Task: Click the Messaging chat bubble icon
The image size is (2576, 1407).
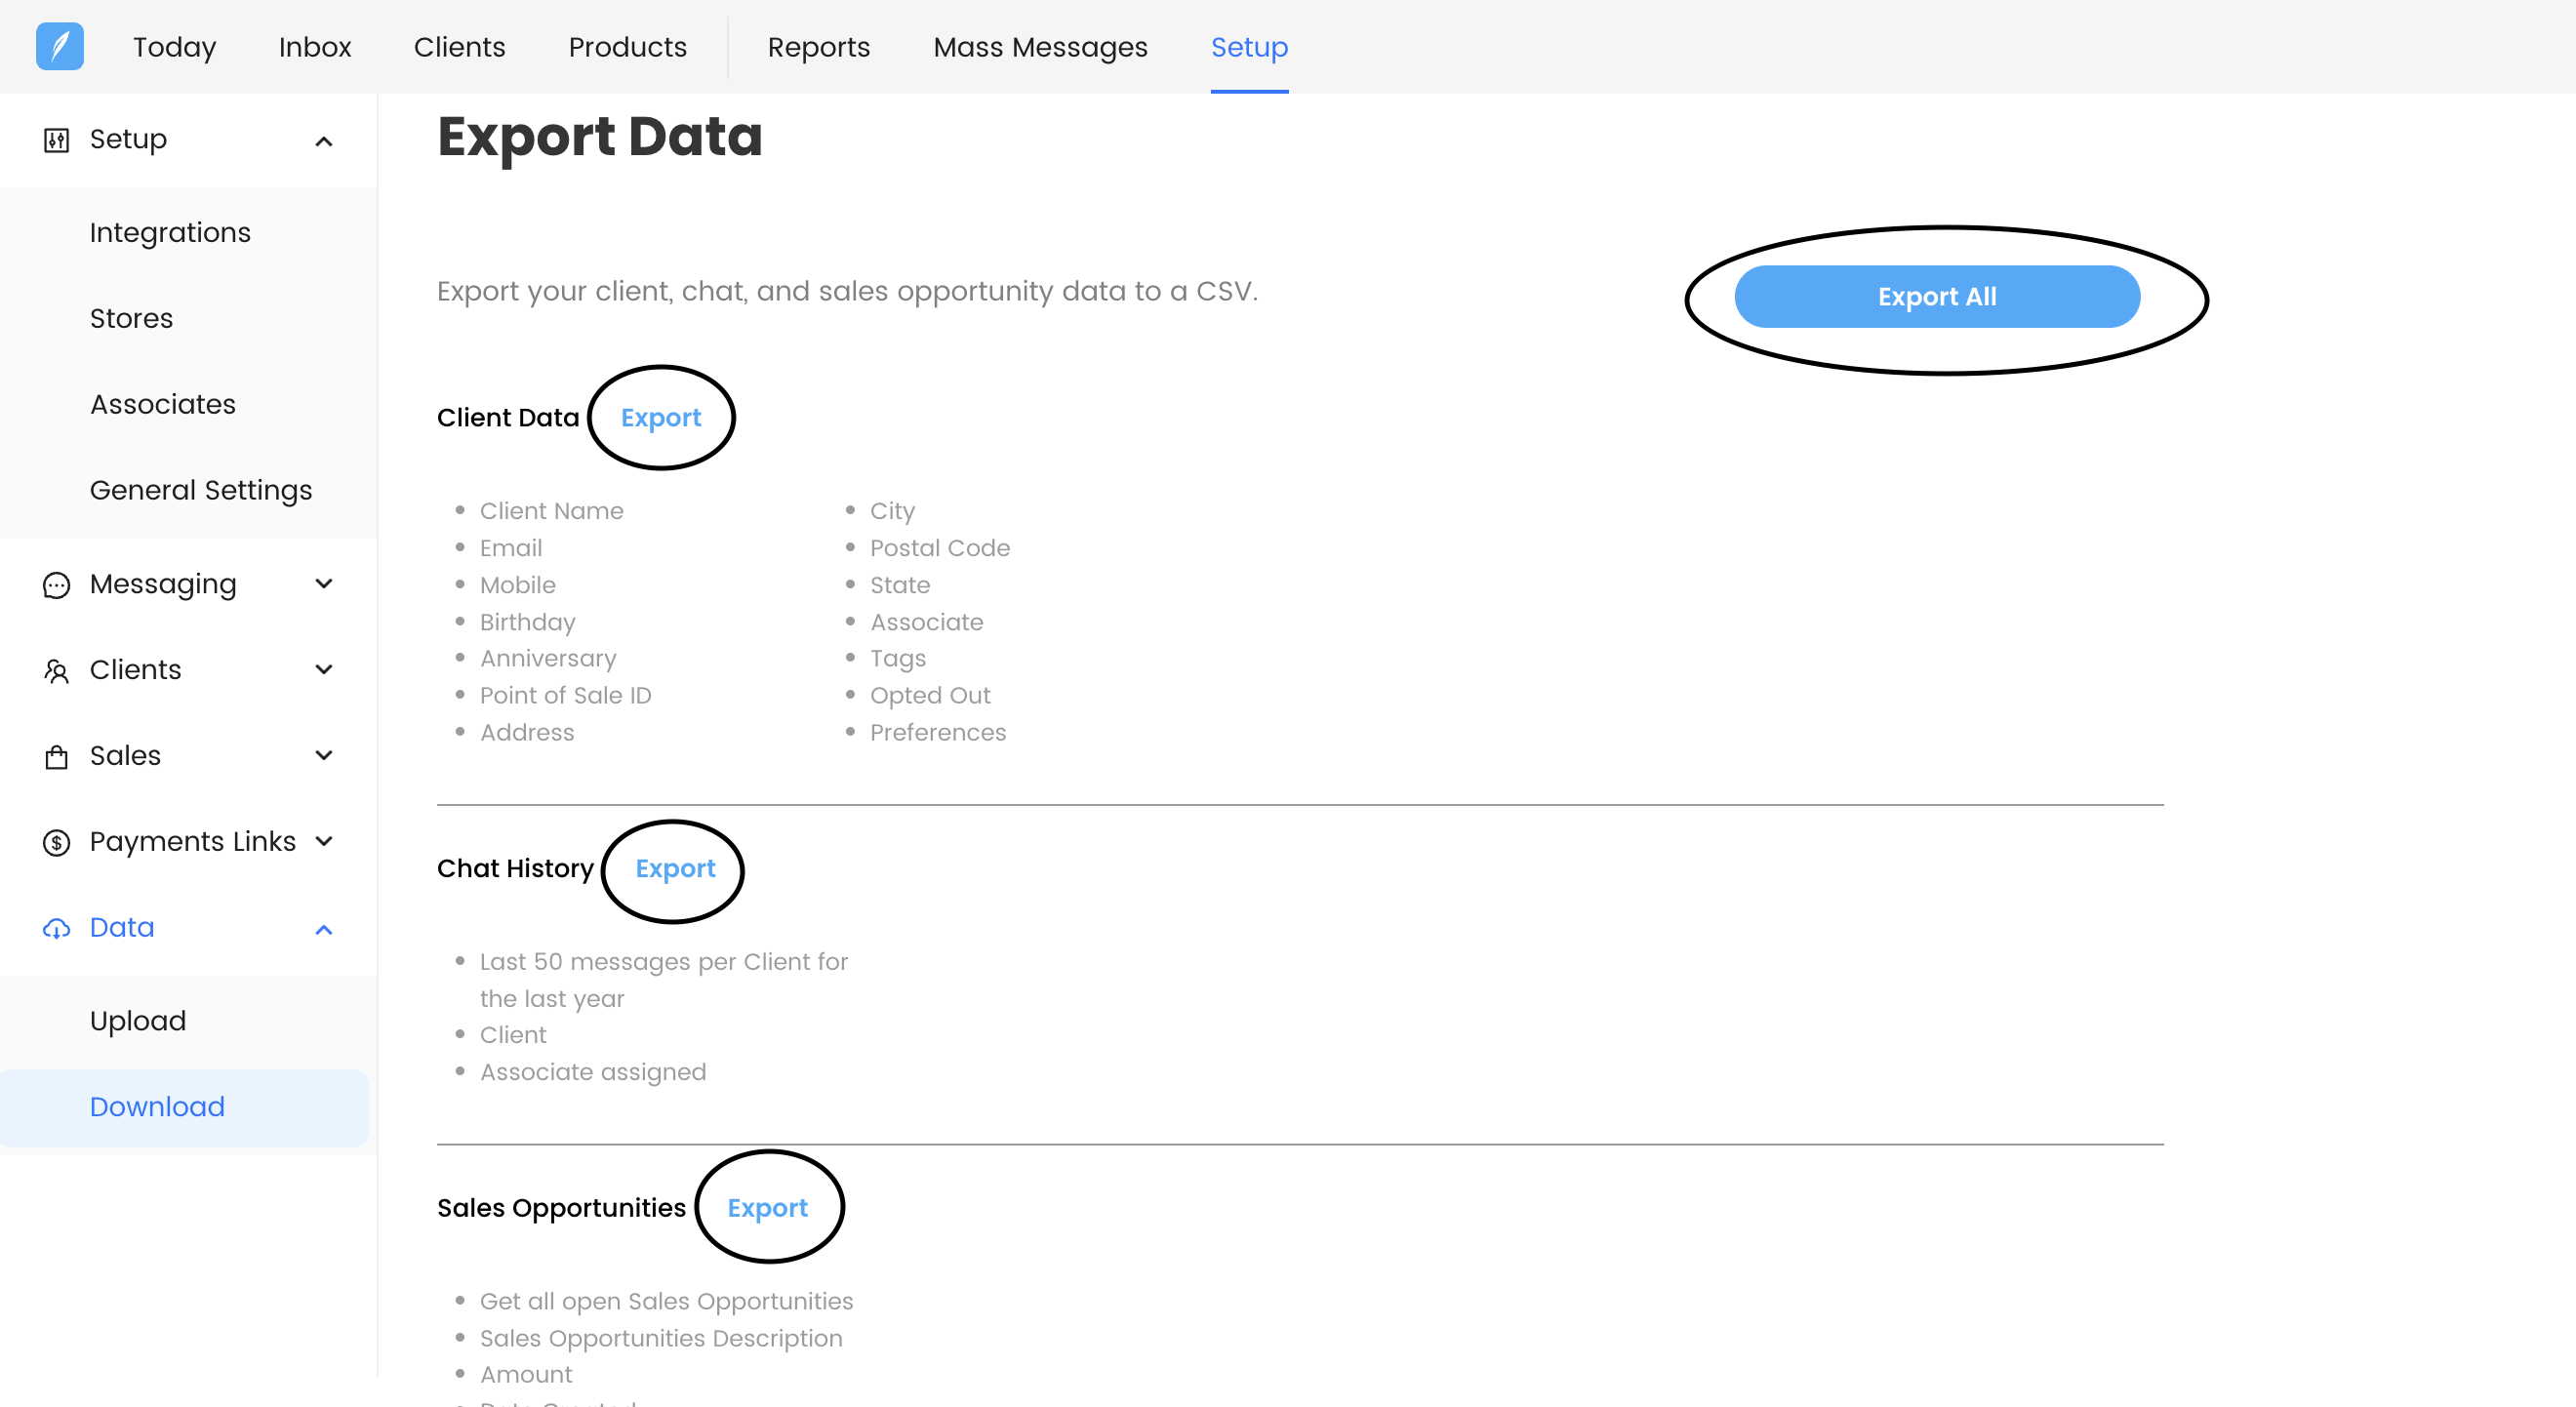Action: [56, 585]
